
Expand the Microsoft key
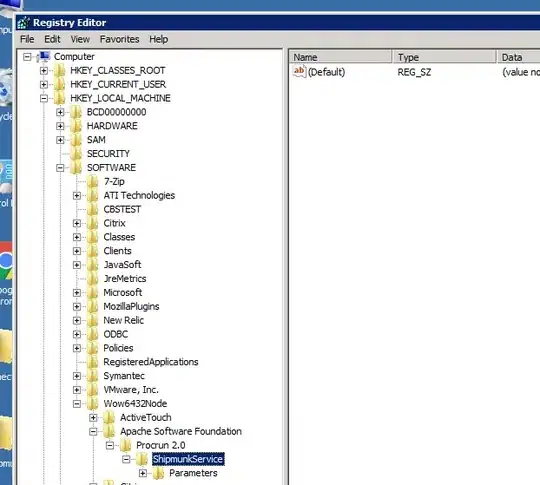coord(77,293)
